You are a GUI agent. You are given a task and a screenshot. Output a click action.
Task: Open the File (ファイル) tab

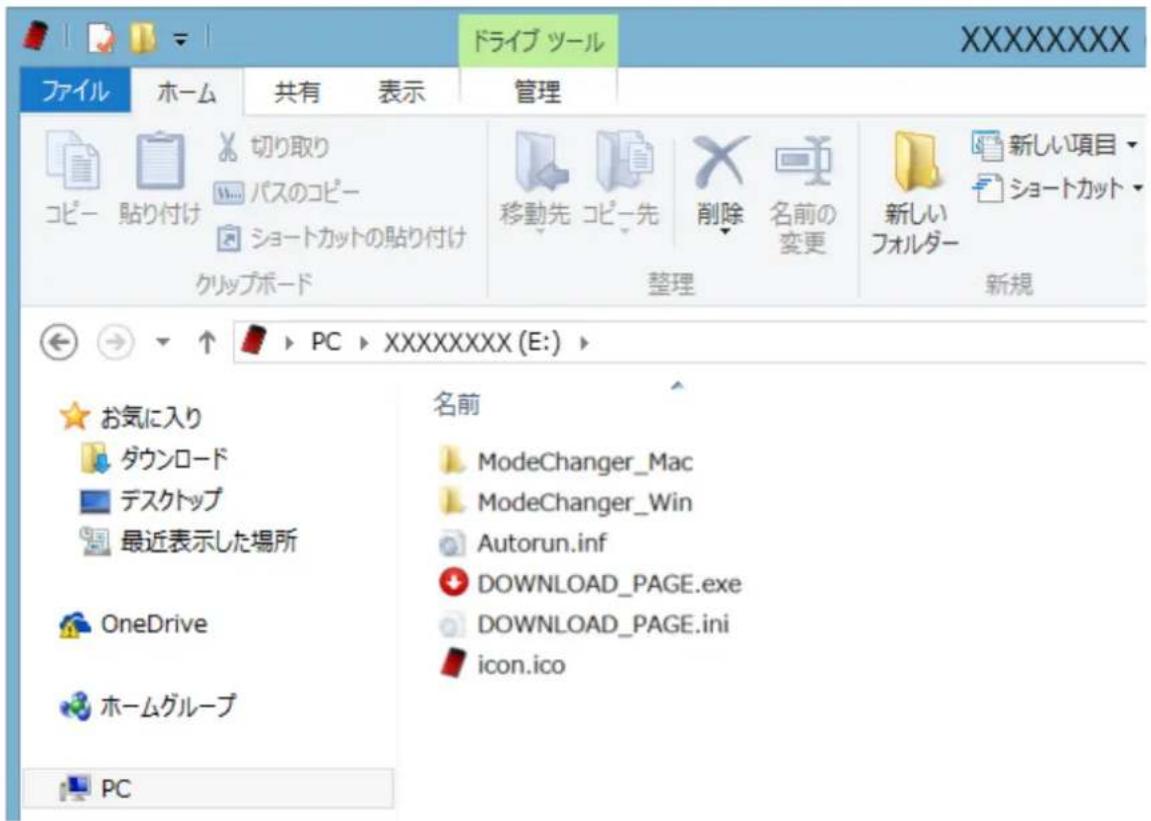click(75, 91)
